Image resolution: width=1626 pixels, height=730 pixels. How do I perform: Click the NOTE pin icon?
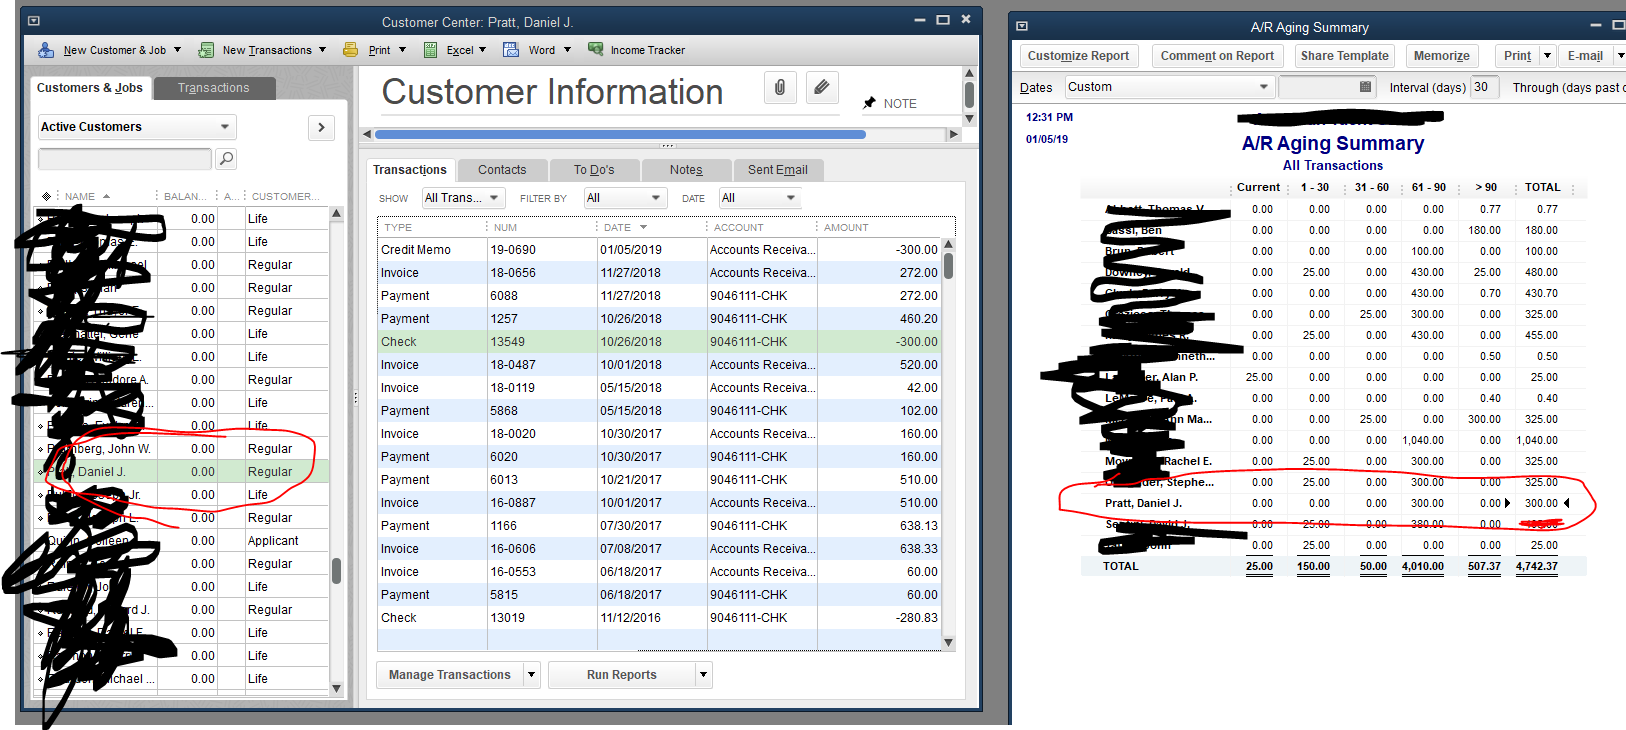tap(869, 103)
